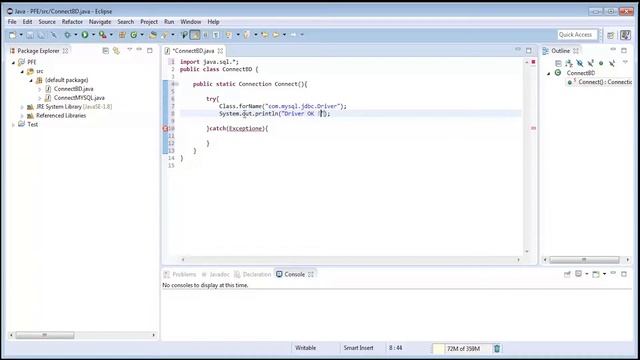Switch to the Declaration tab
640x360 pixels.
coord(253,274)
